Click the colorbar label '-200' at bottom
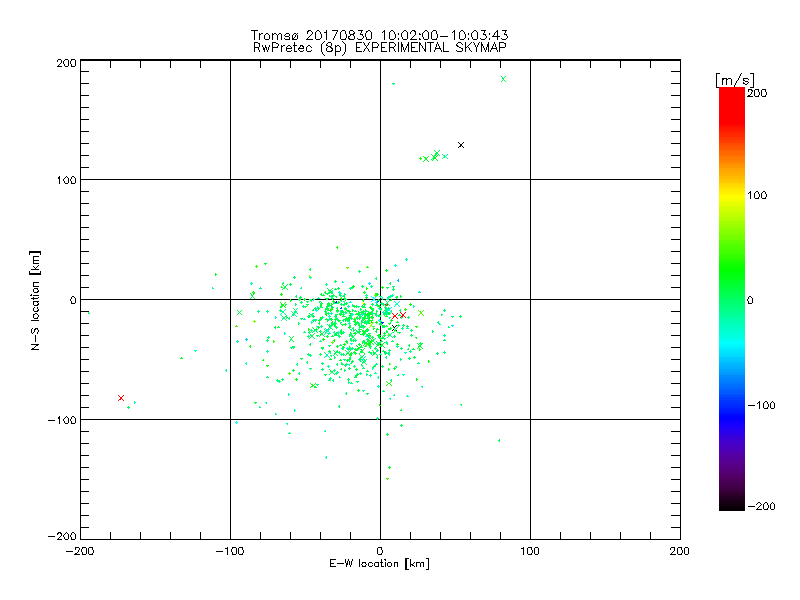 point(761,506)
